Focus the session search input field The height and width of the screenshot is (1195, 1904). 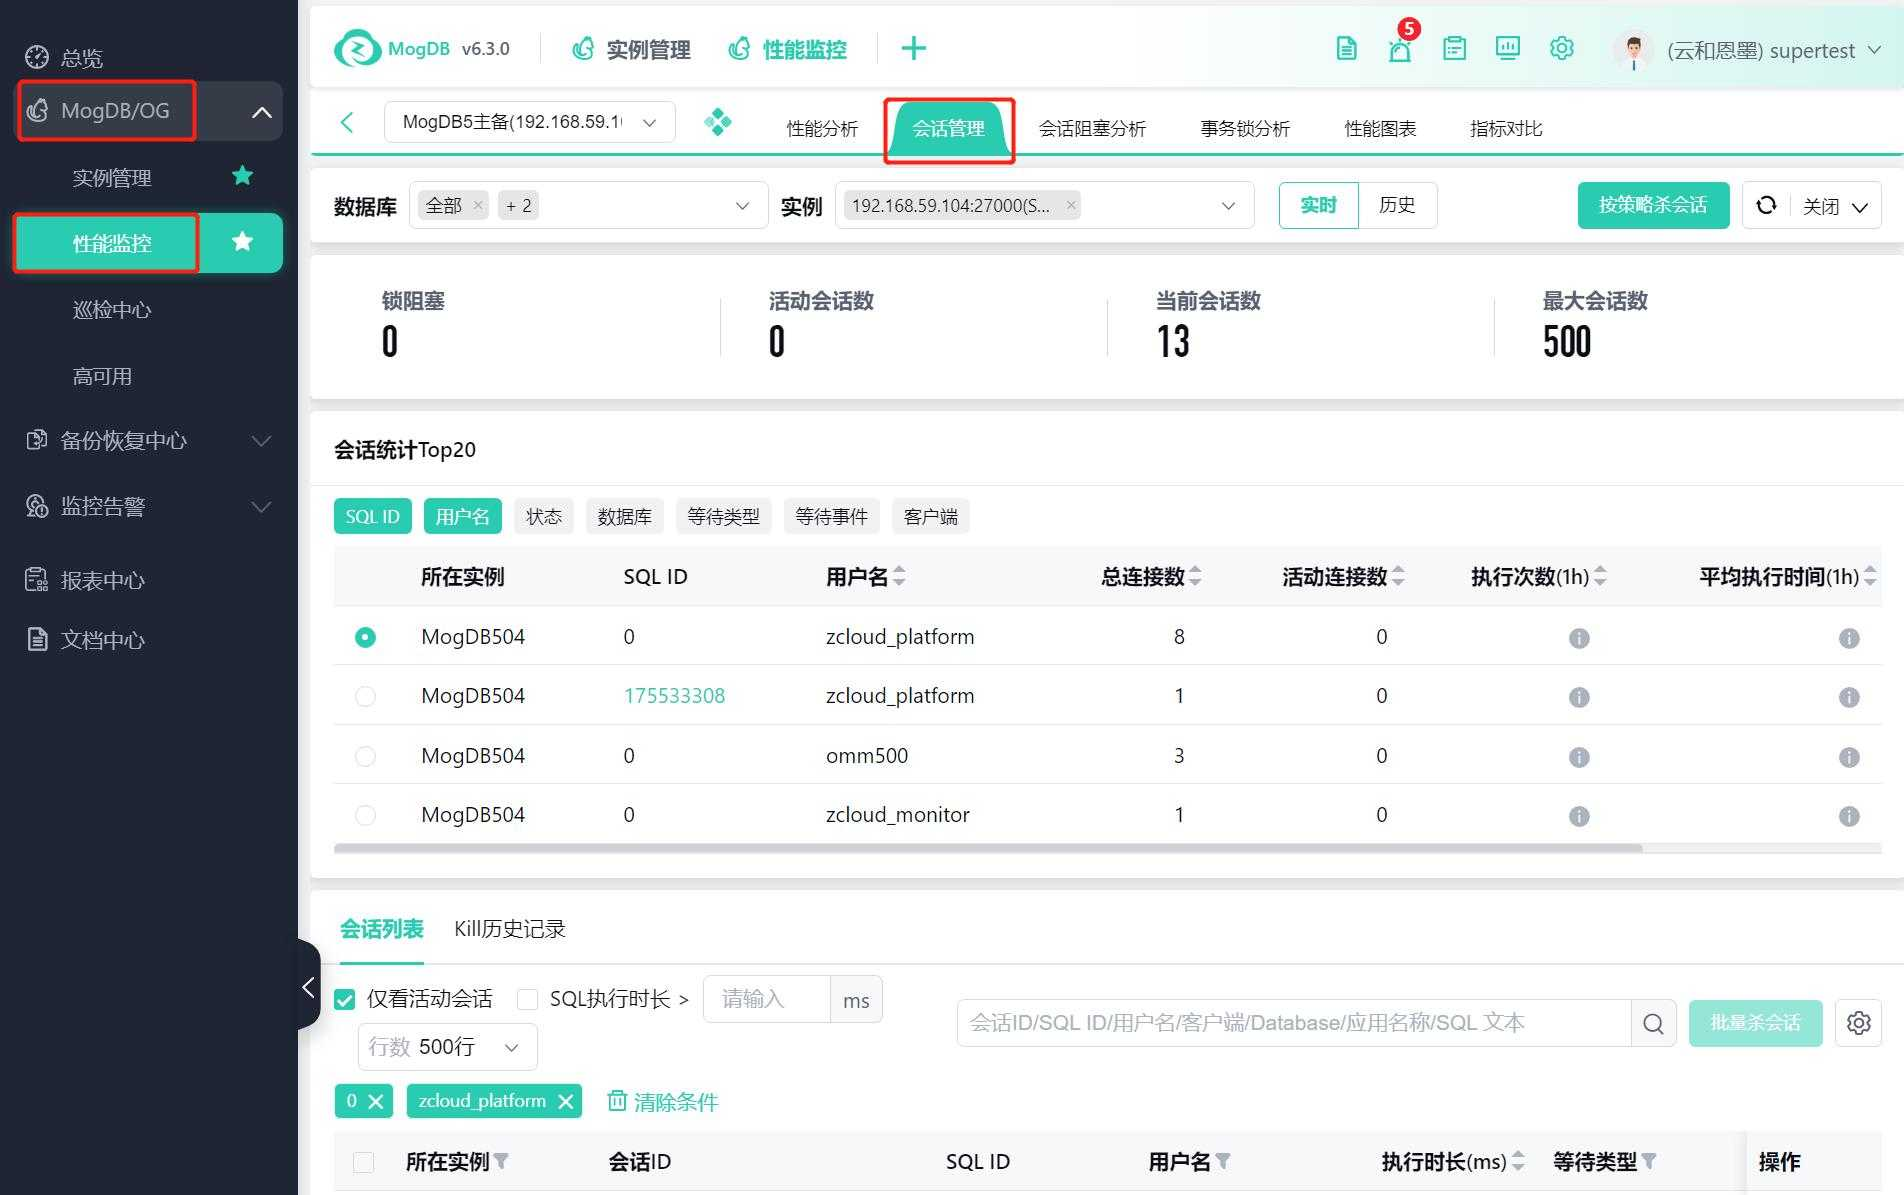coord(1294,1023)
